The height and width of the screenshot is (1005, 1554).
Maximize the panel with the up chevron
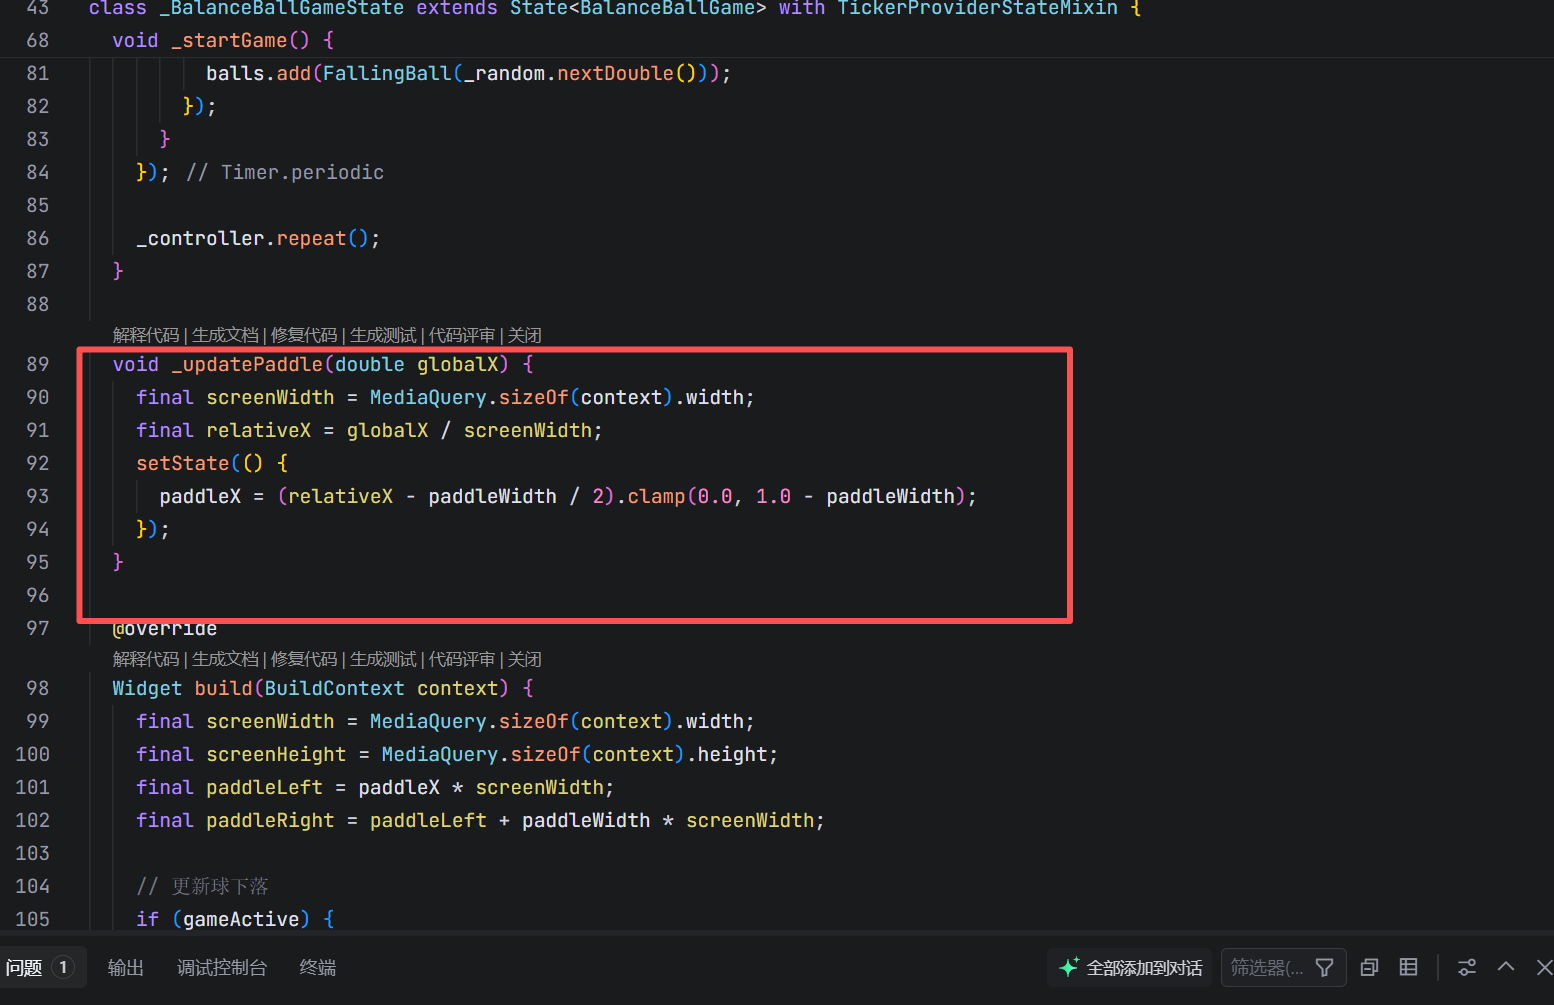pos(1506,967)
